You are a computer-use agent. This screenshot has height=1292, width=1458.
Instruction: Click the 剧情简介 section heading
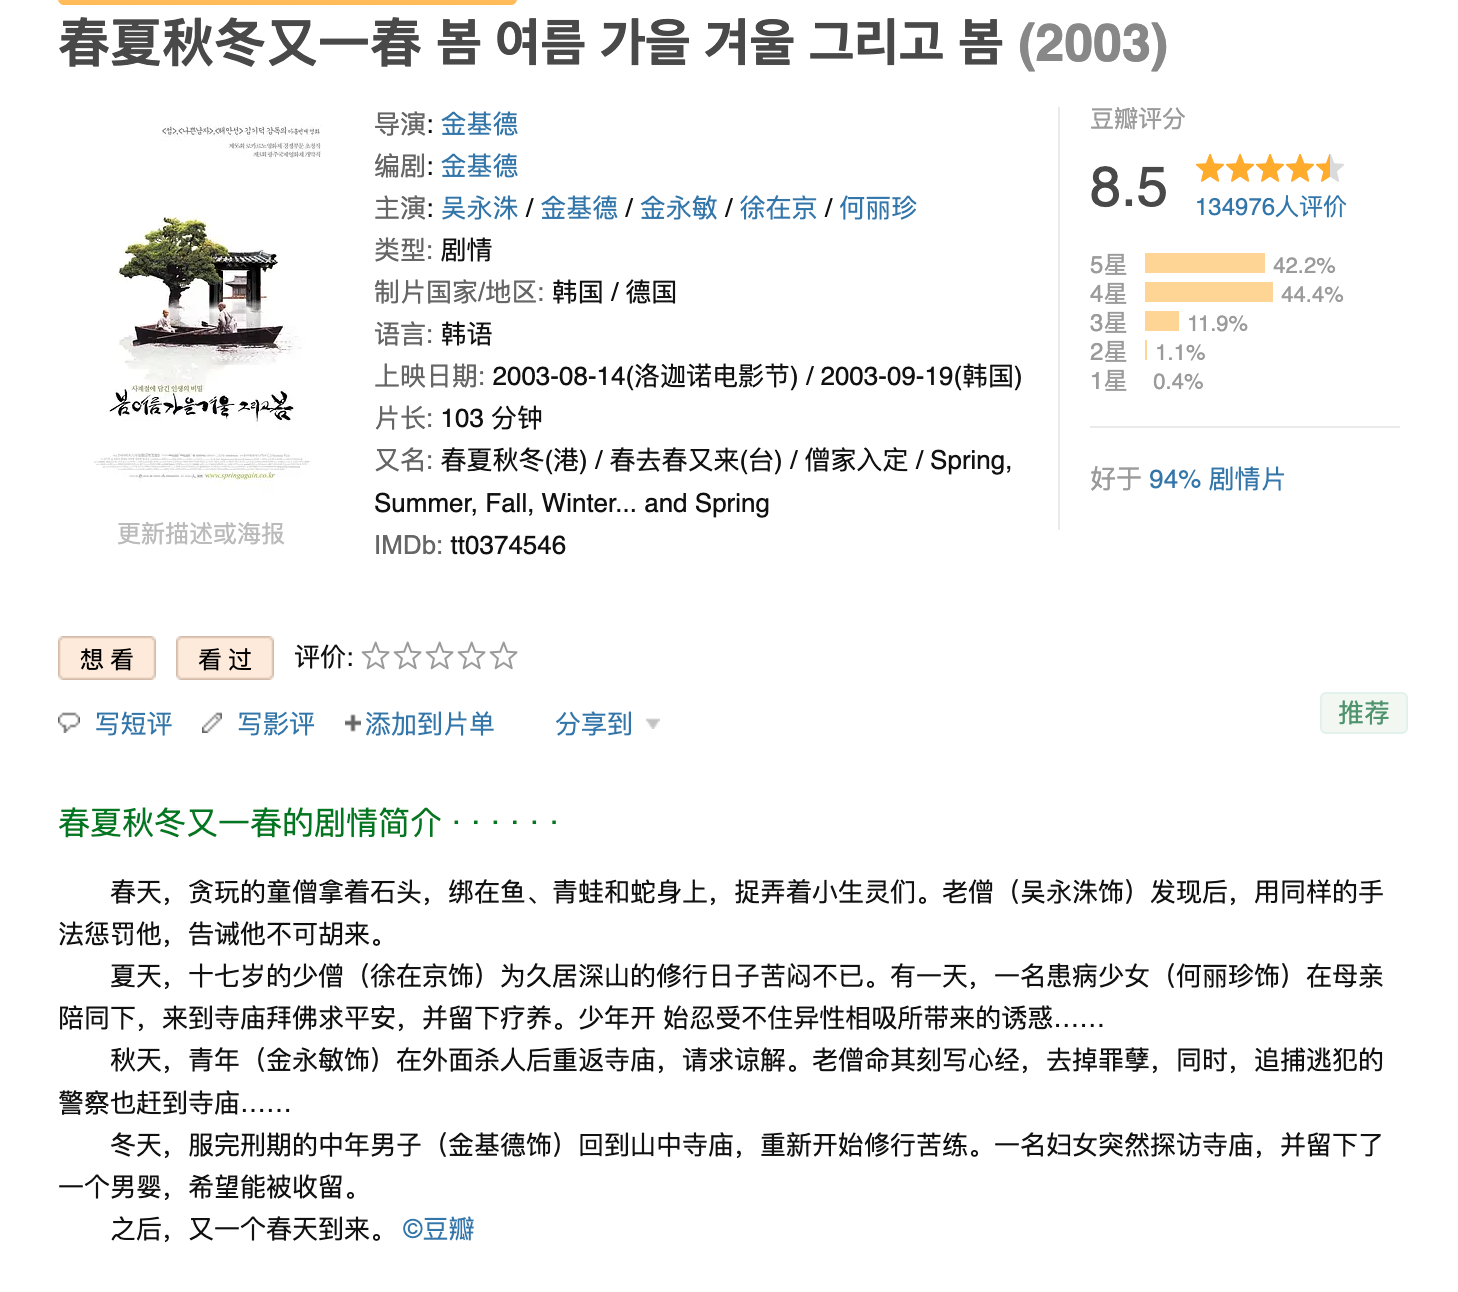pyautogui.click(x=308, y=823)
